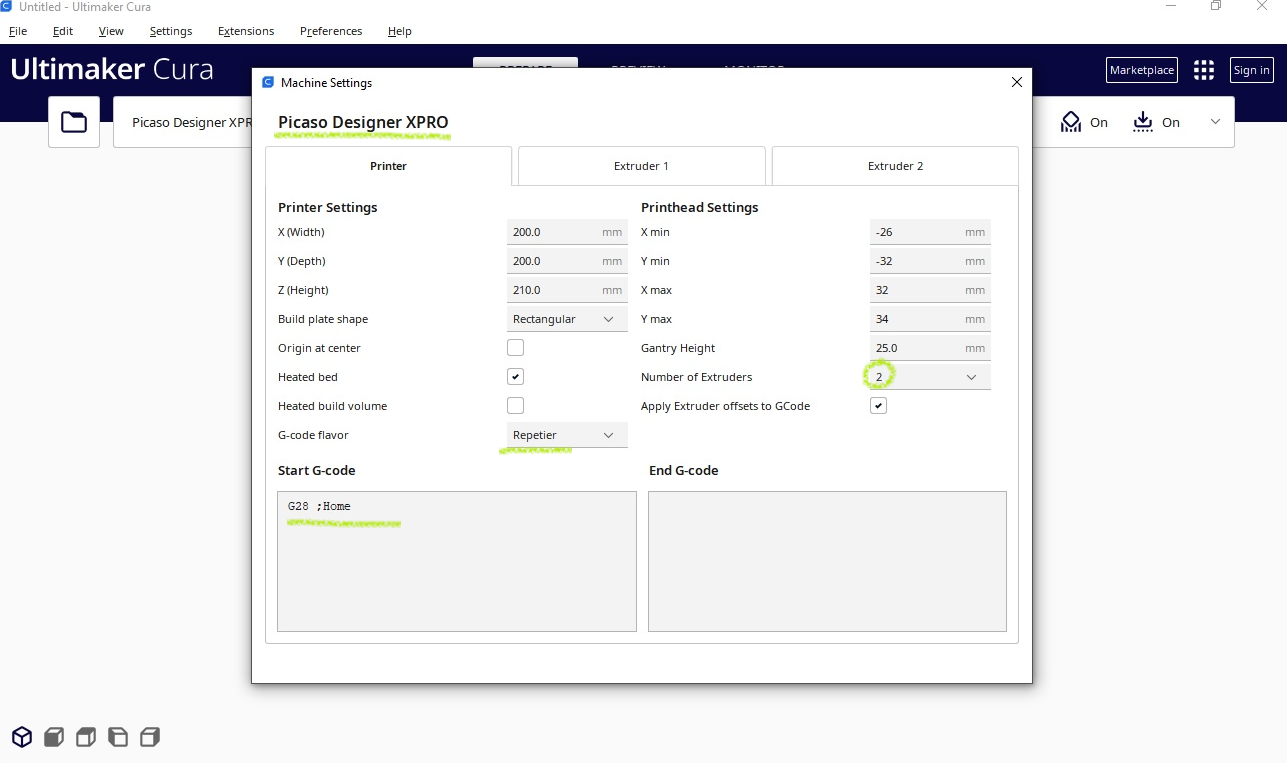Toggle the Origin at center checkbox
The width and height of the screenshot is (1287, 763).
pyautogui.click(x=515, y=348)
